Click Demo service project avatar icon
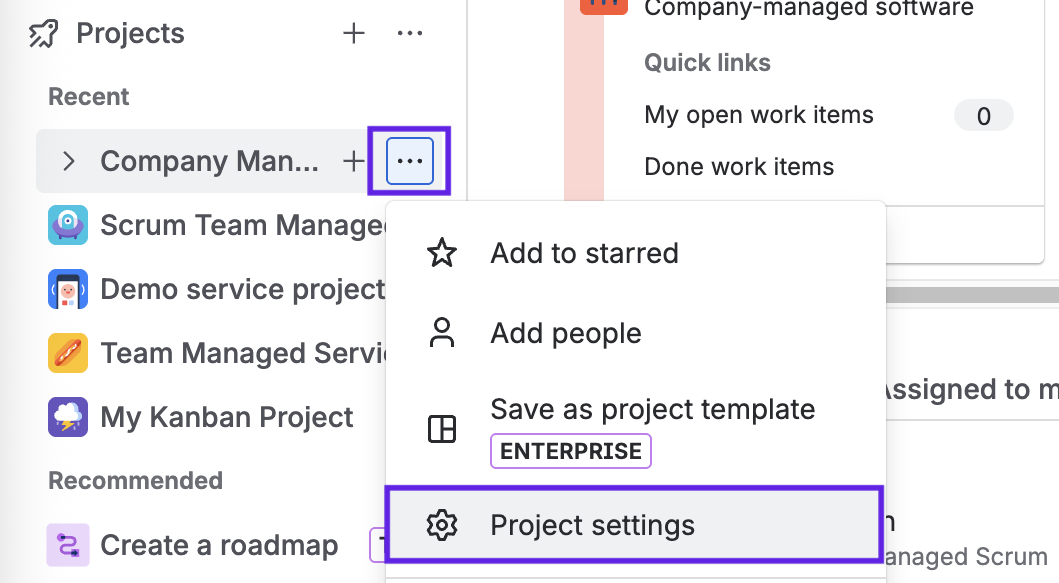This screenshot has height=583, width=1059. 68,289
